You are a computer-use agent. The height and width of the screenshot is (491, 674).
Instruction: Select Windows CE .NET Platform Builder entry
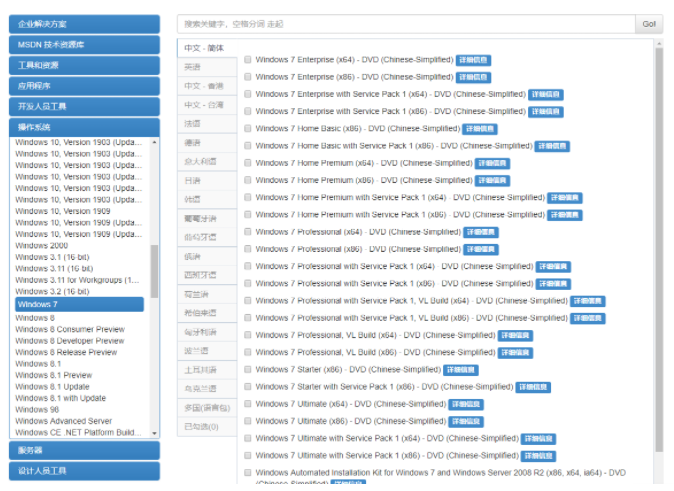click(x=80, y=432)
